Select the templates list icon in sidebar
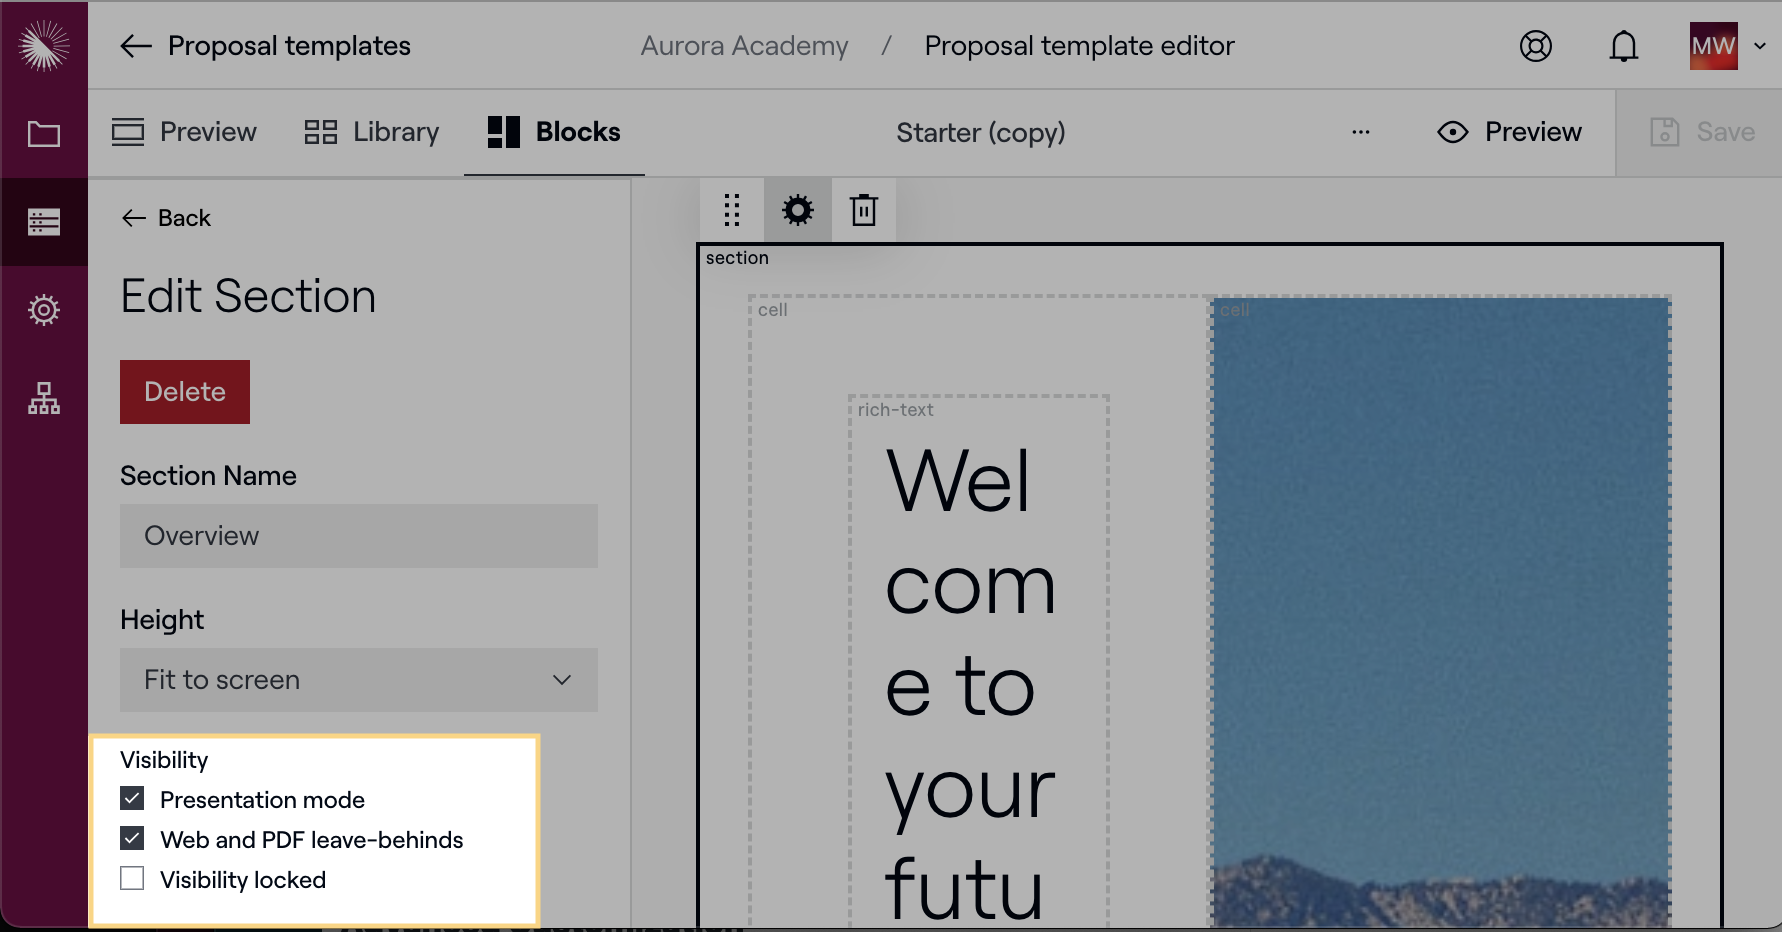This screenshot has height=932, width=1782. [x=44, y=222]
